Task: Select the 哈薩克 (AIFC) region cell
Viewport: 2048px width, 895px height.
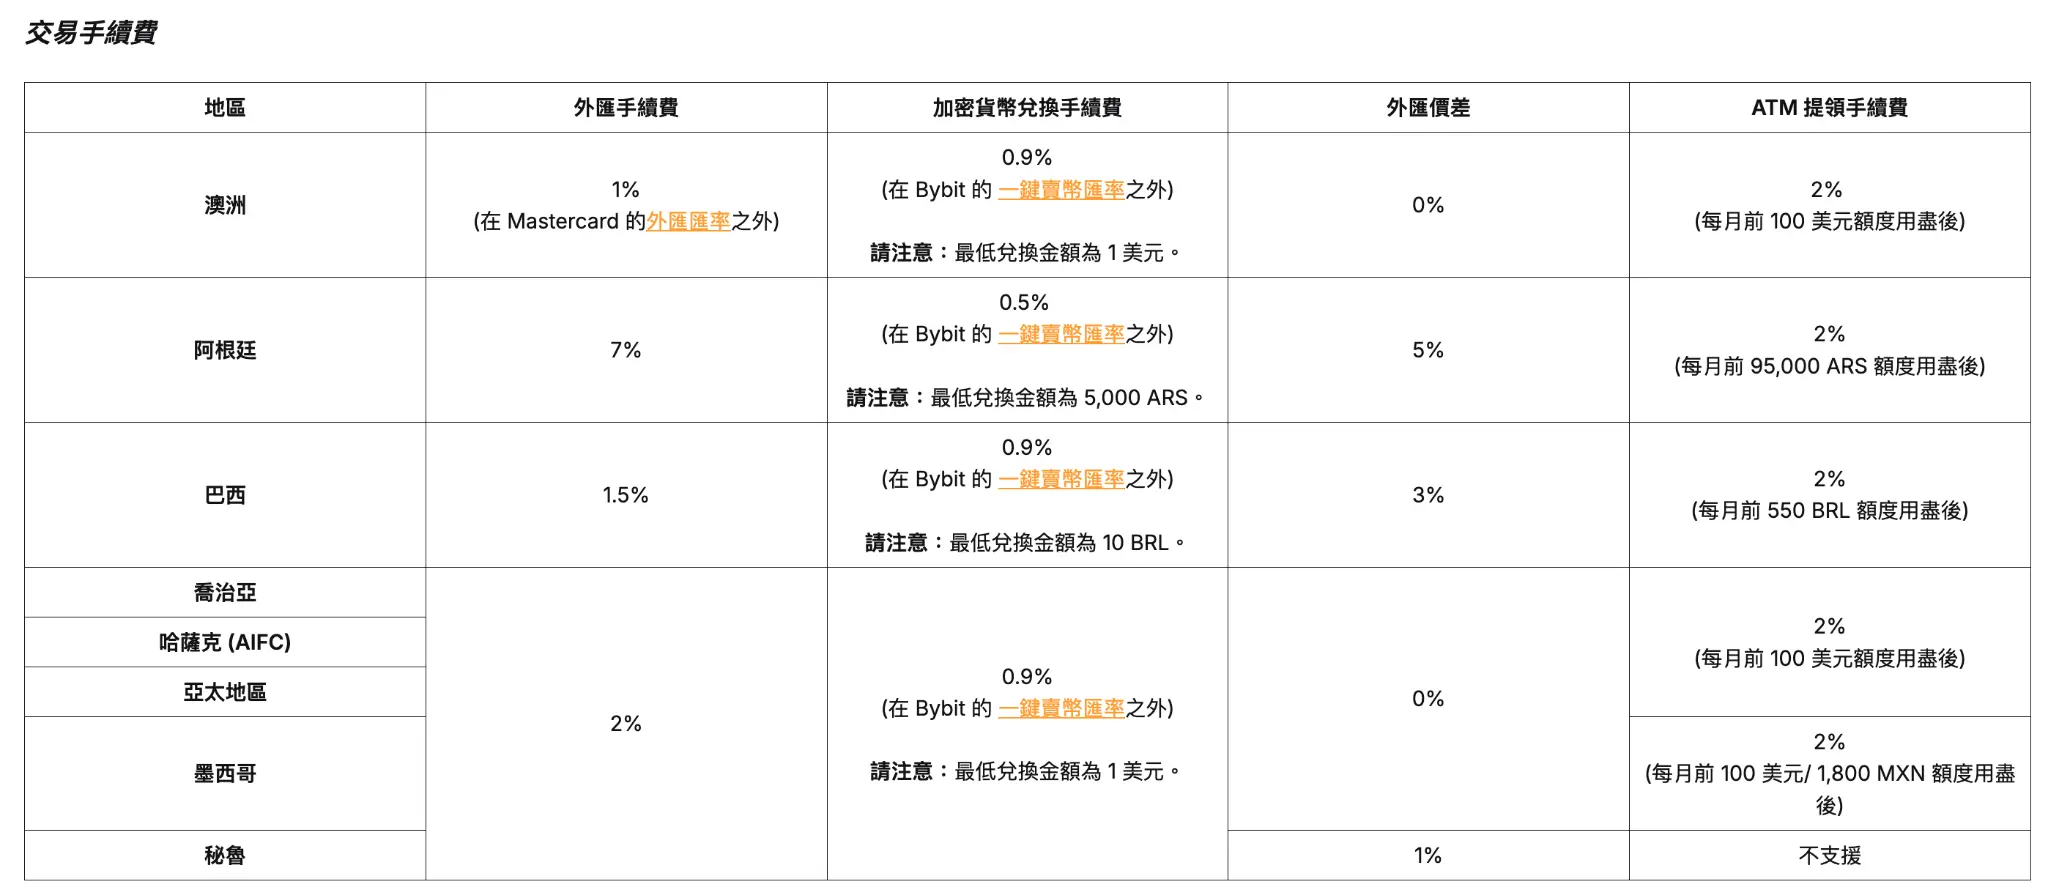Action: click(x=225, y=642)
